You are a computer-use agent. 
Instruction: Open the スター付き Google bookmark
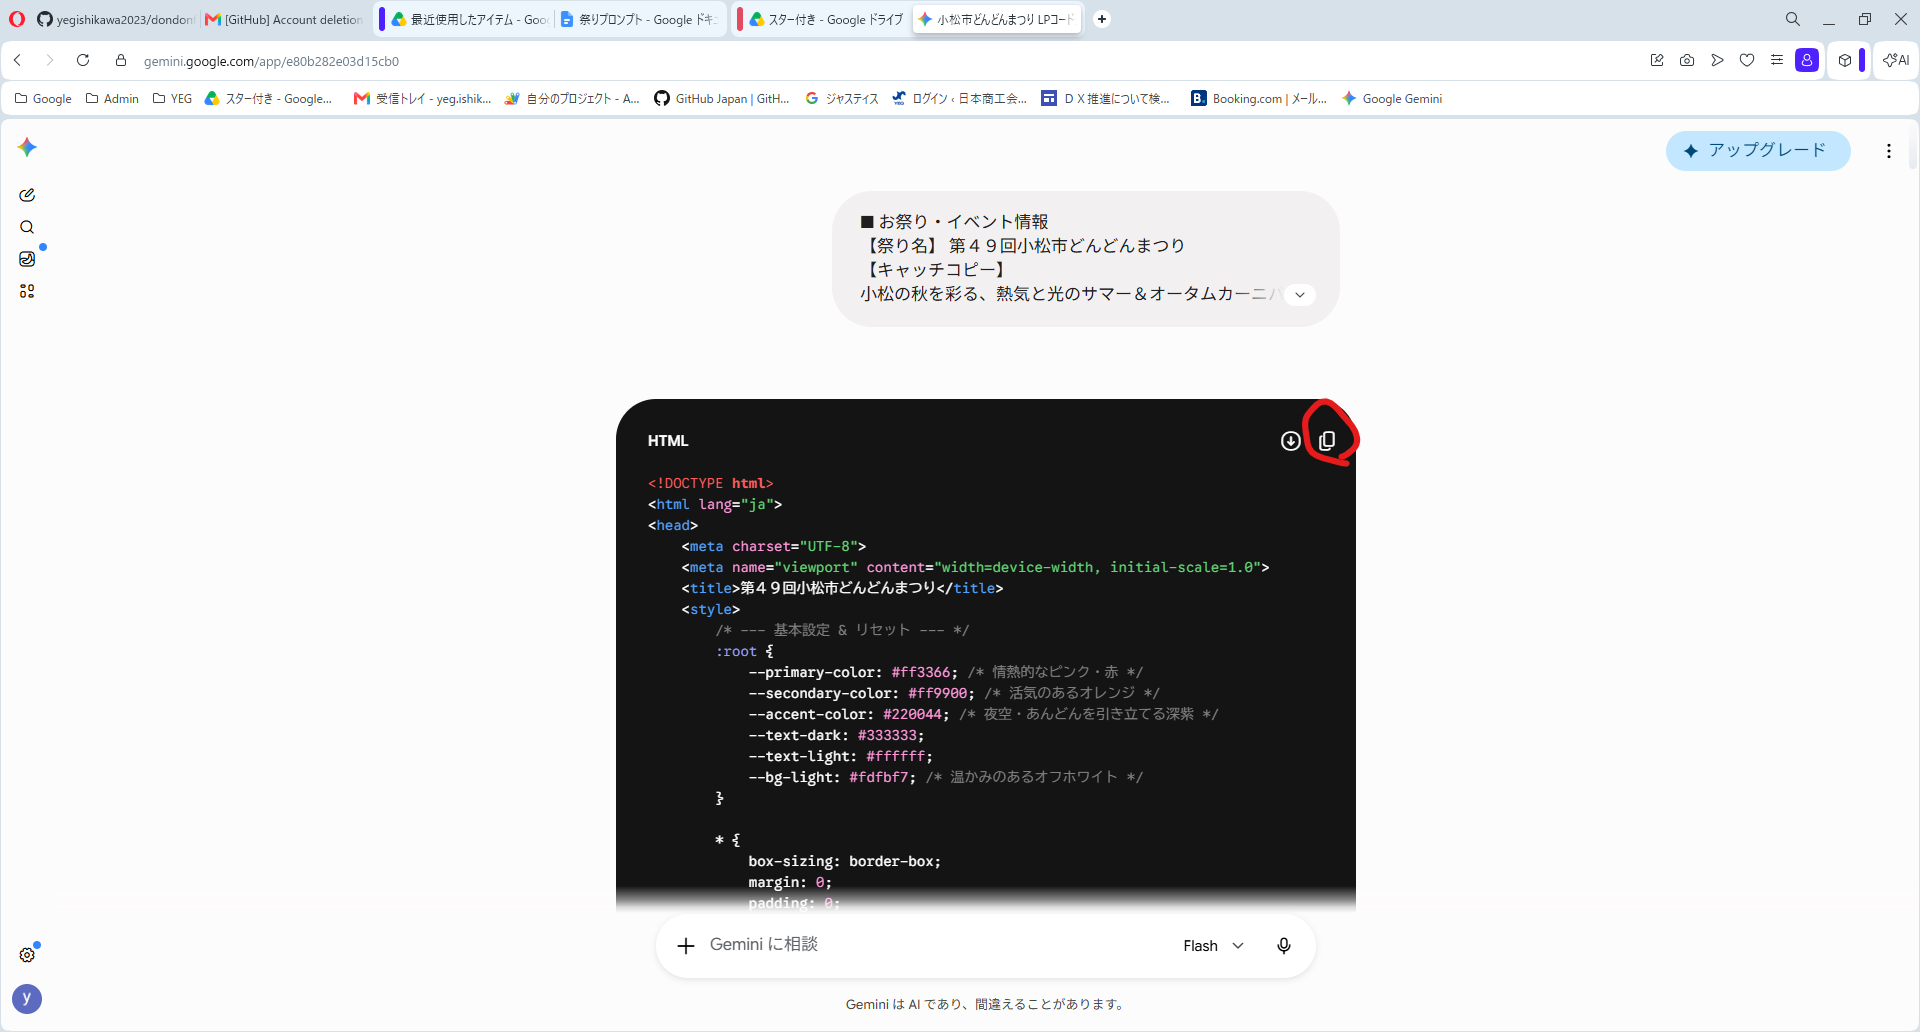[x=268, y=98]
